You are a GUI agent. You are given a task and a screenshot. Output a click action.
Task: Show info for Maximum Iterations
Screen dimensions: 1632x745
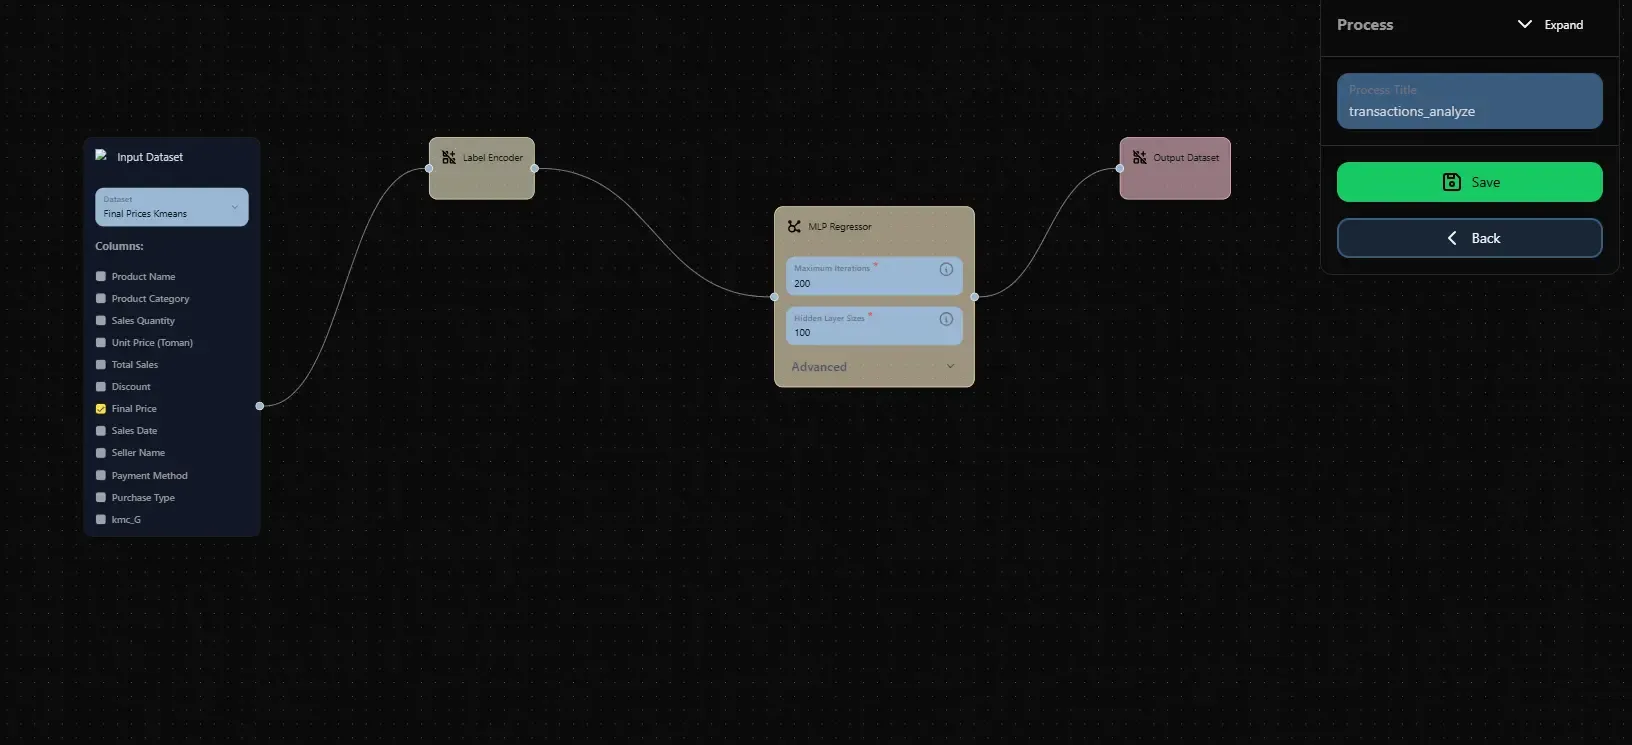(946, 269)
